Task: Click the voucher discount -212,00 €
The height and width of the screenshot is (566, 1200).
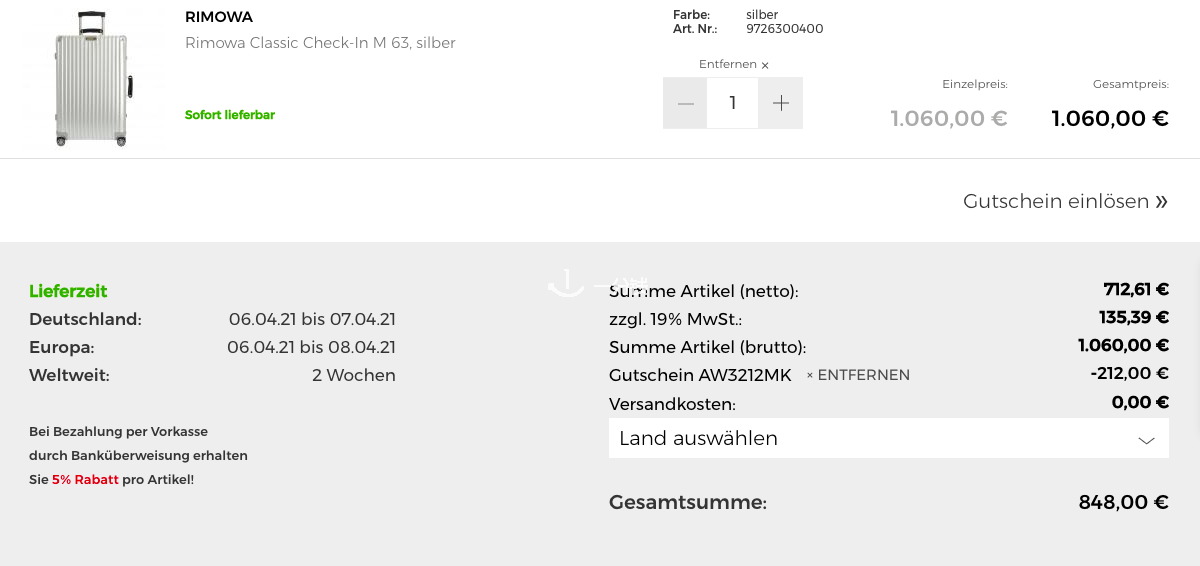Action: tap(1129, 373)
